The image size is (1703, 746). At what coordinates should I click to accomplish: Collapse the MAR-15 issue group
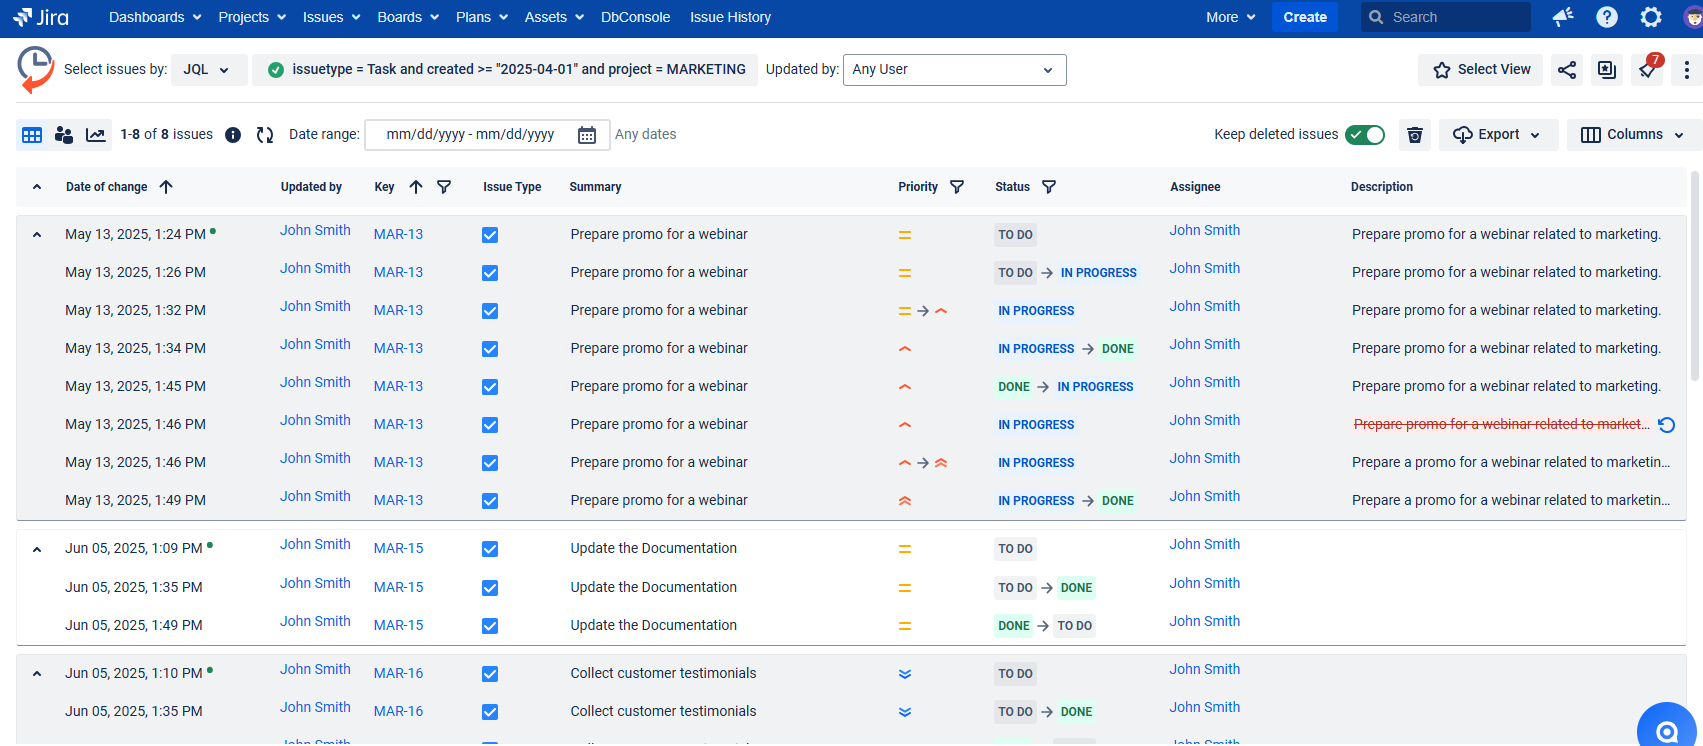(x=37, y=549)
